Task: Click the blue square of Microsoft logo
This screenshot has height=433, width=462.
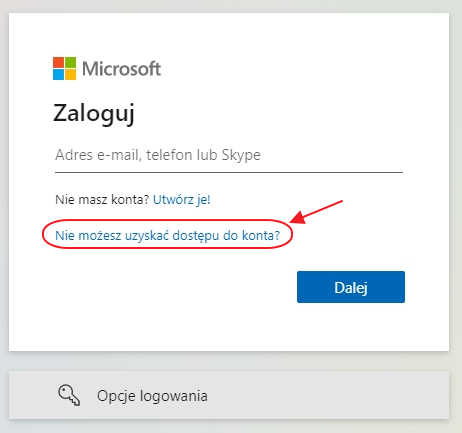Action: (x=58, y=74)
